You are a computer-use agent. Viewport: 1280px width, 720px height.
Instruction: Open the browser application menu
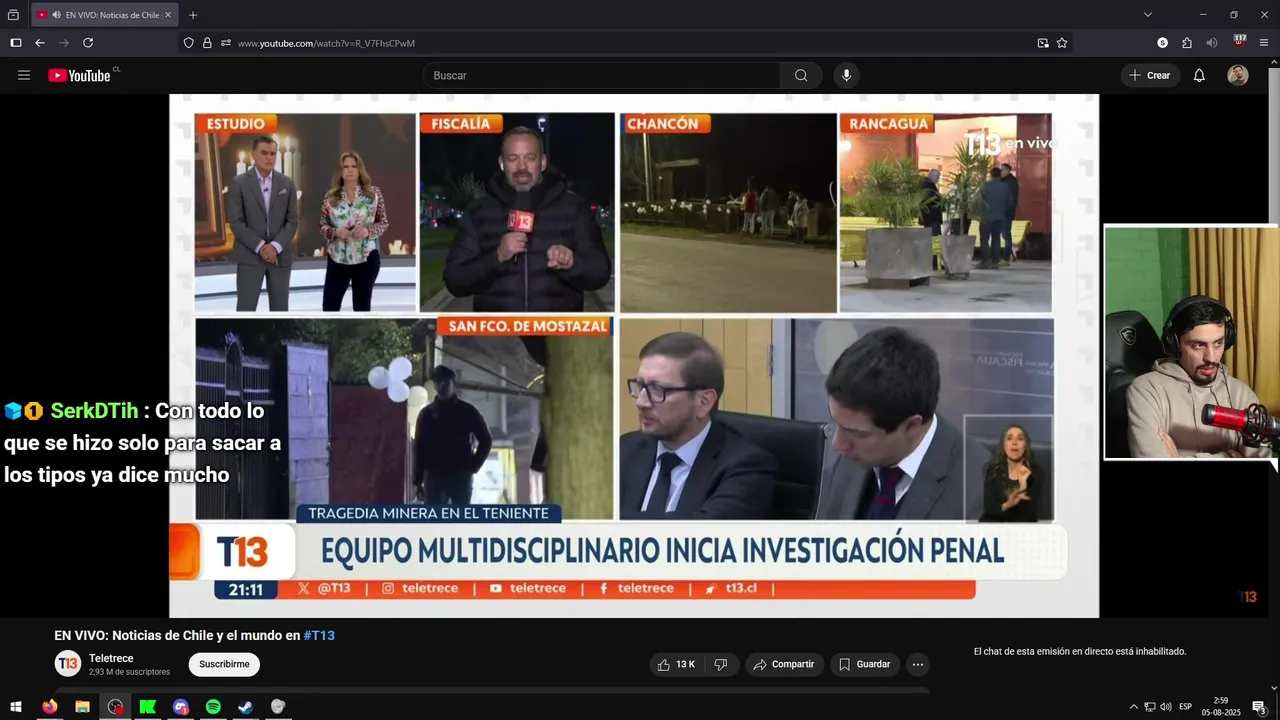(x=1264, y=43)
